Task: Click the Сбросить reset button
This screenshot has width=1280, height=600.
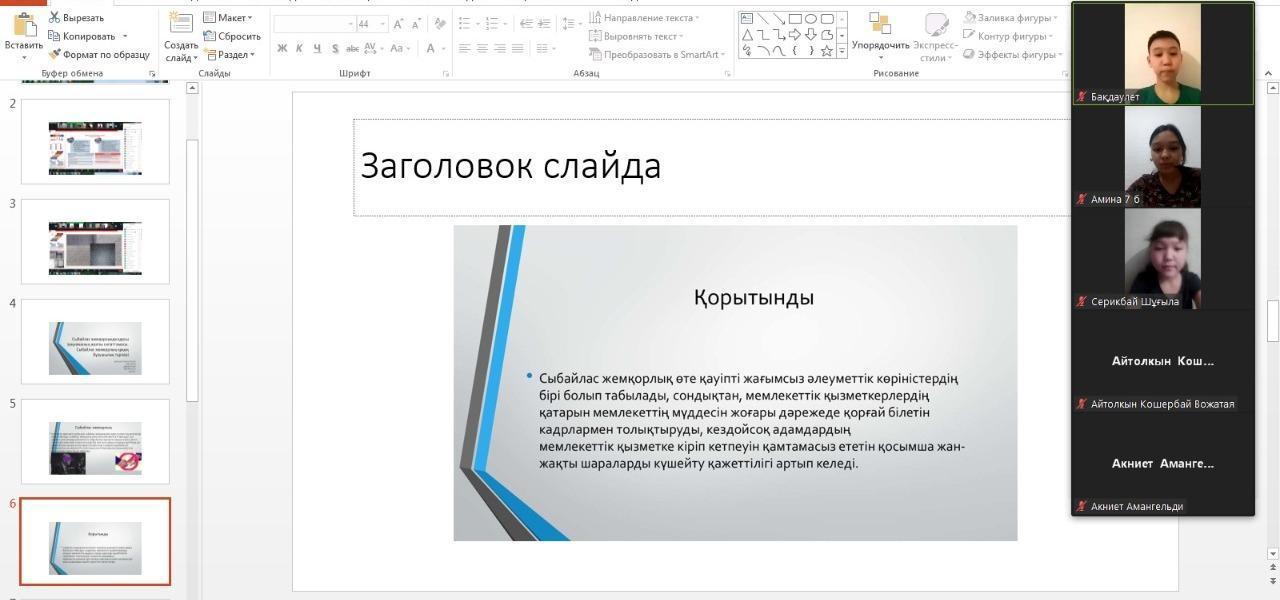Action: coord(232,36)
